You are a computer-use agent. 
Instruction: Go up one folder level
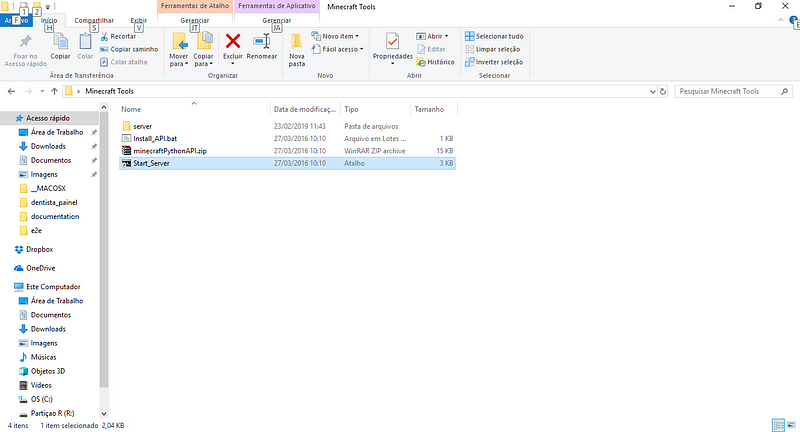[54, 91]
